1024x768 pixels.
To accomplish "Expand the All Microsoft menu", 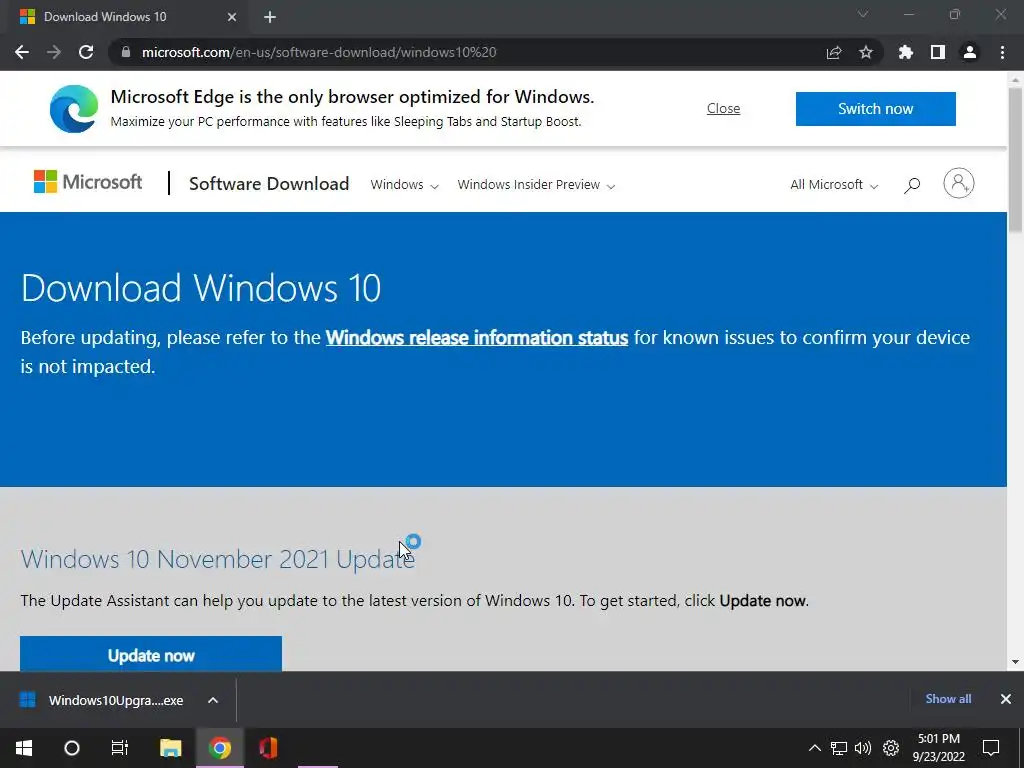I will coord(834,185).
